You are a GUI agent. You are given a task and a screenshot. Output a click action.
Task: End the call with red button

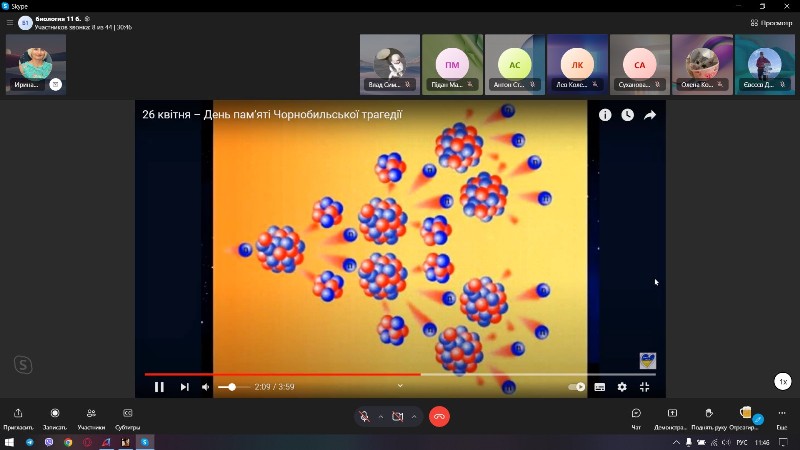point(439,416)
